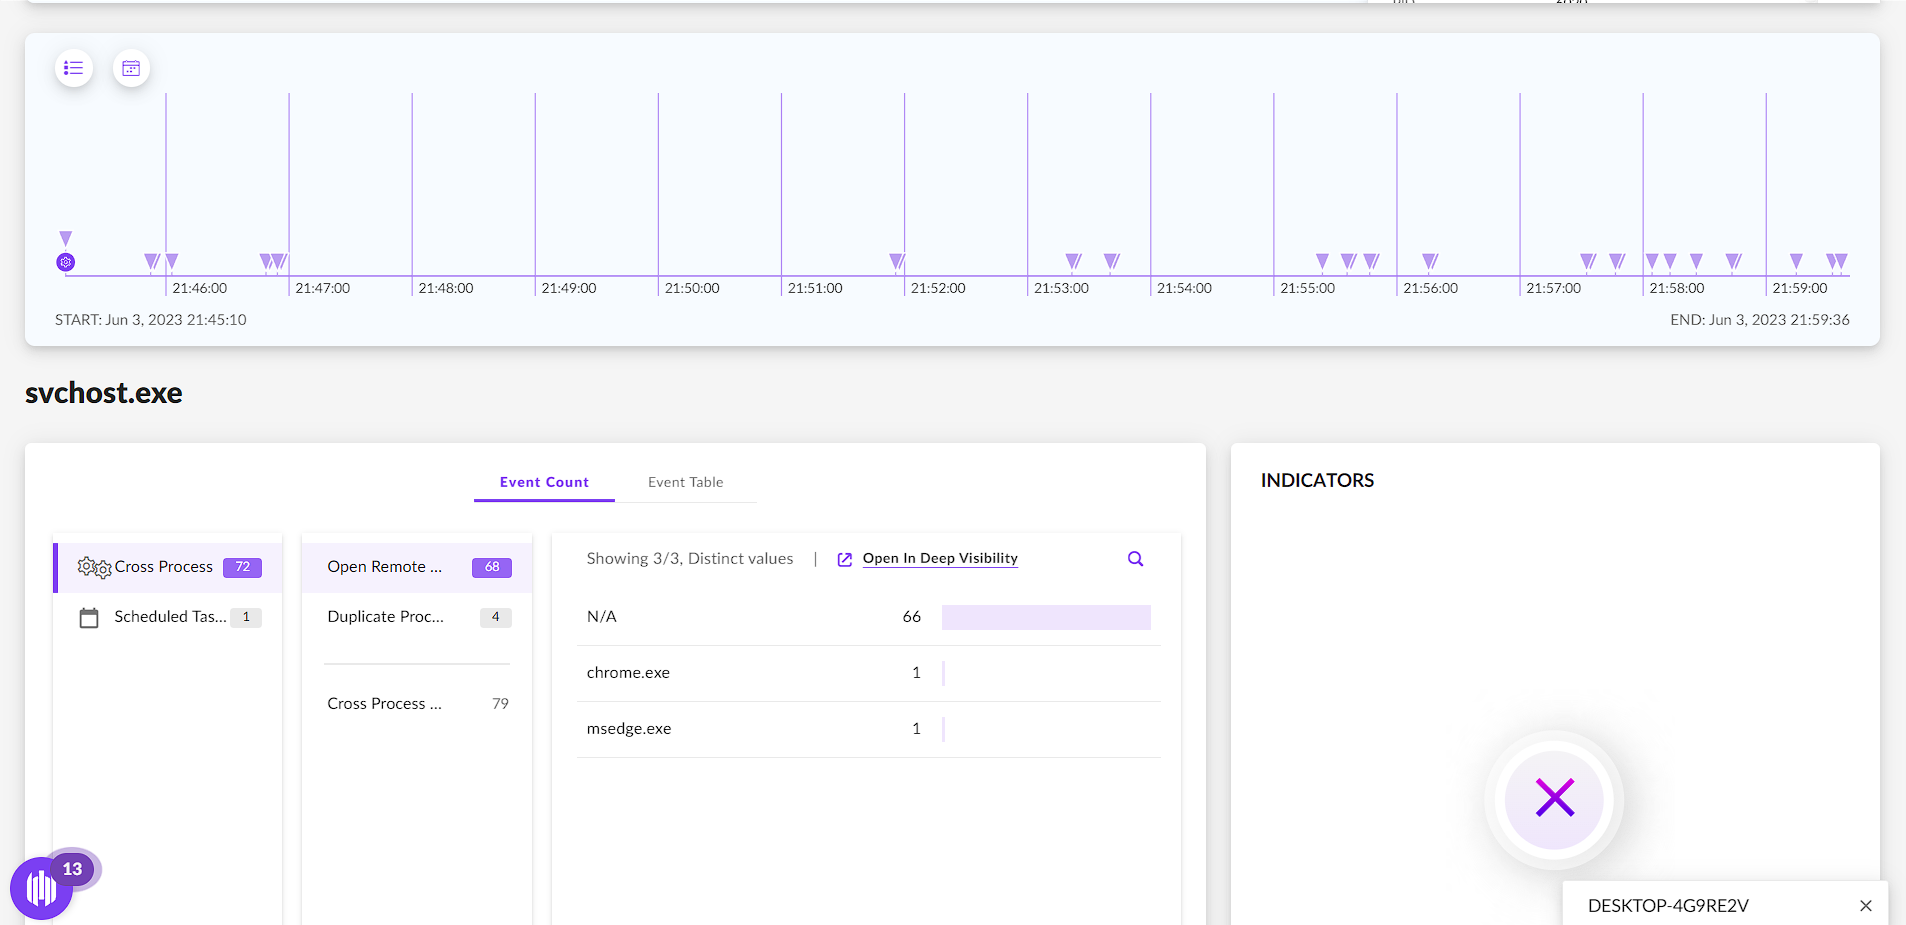The width and height of the screenshot is (1906, 925).
Task: Select the Event Count tab
Action: coord(543,482)
